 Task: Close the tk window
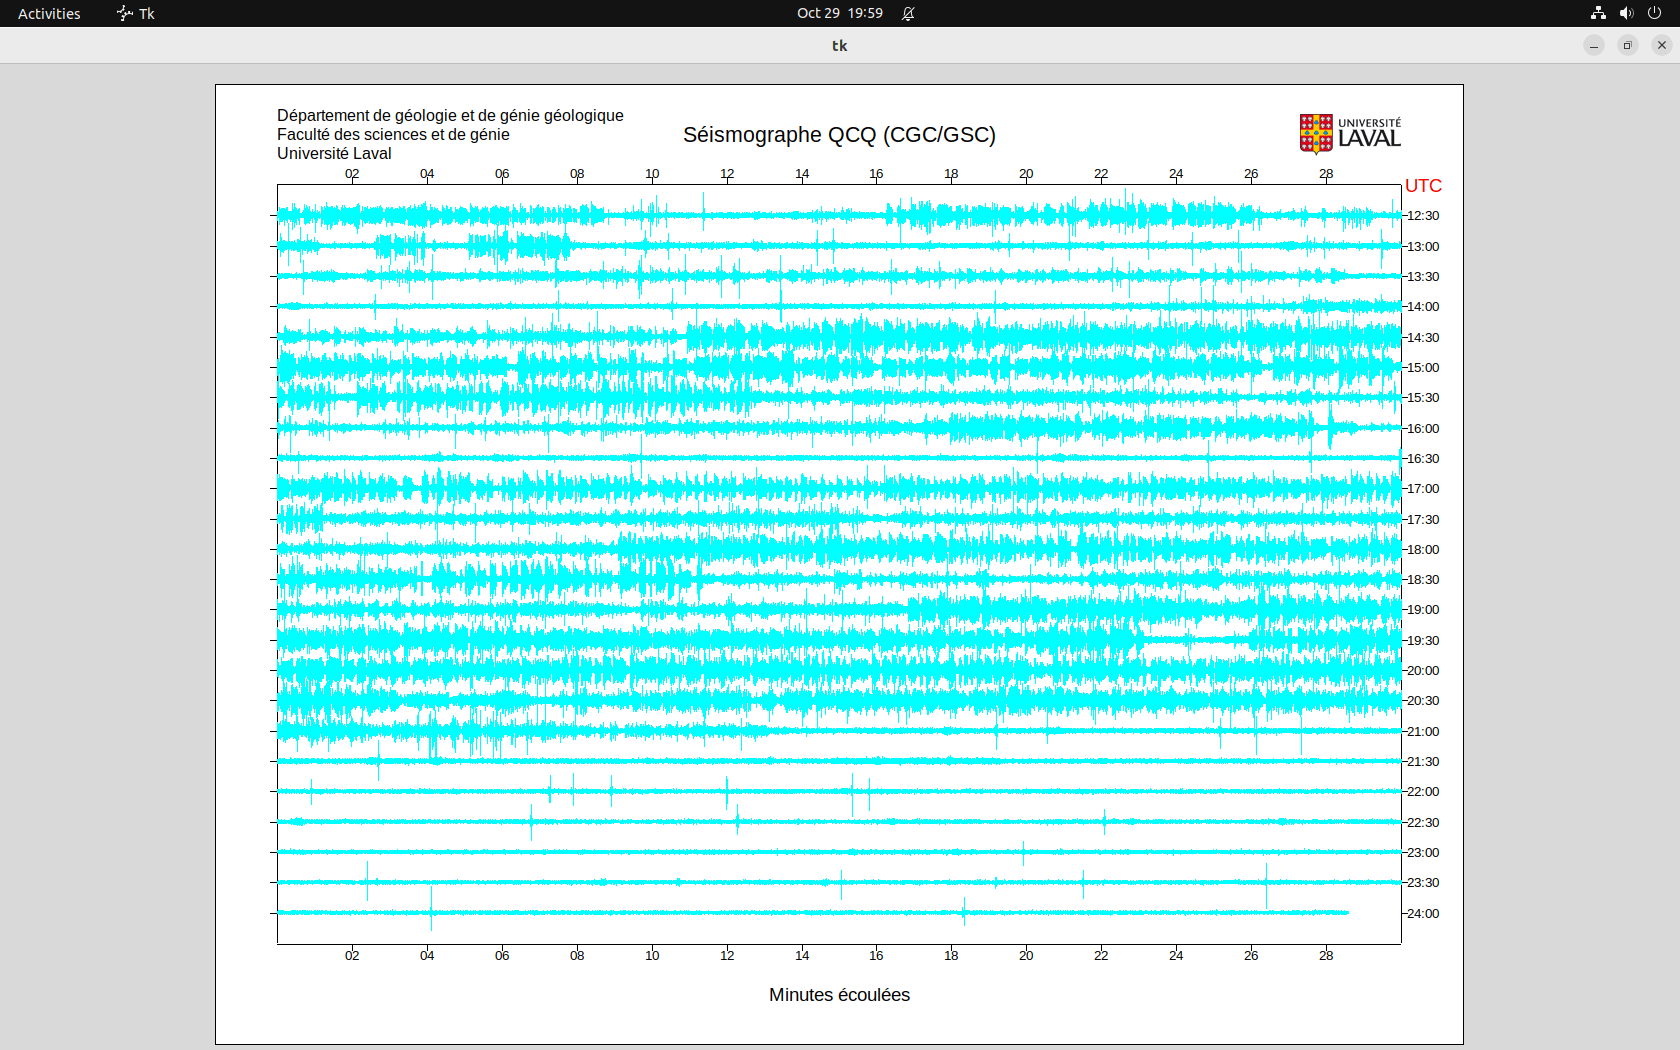[x=1662, y=45]
